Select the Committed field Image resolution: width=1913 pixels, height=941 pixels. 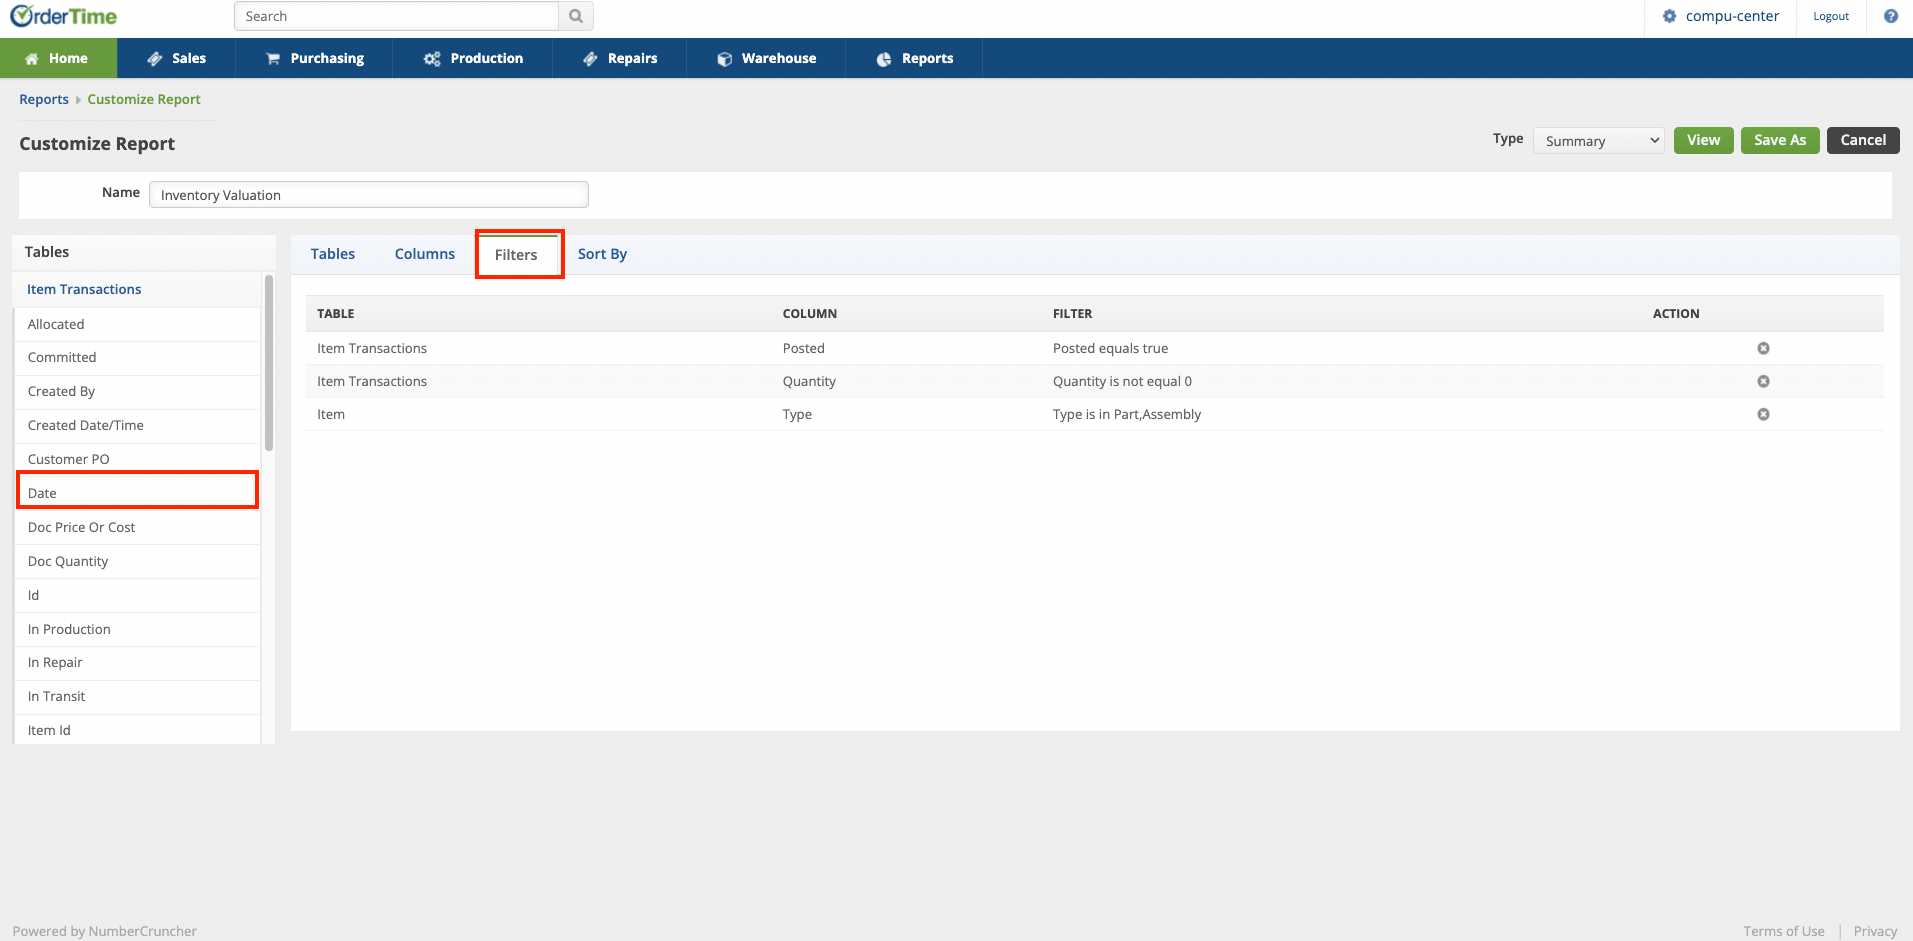coord(138,357)
